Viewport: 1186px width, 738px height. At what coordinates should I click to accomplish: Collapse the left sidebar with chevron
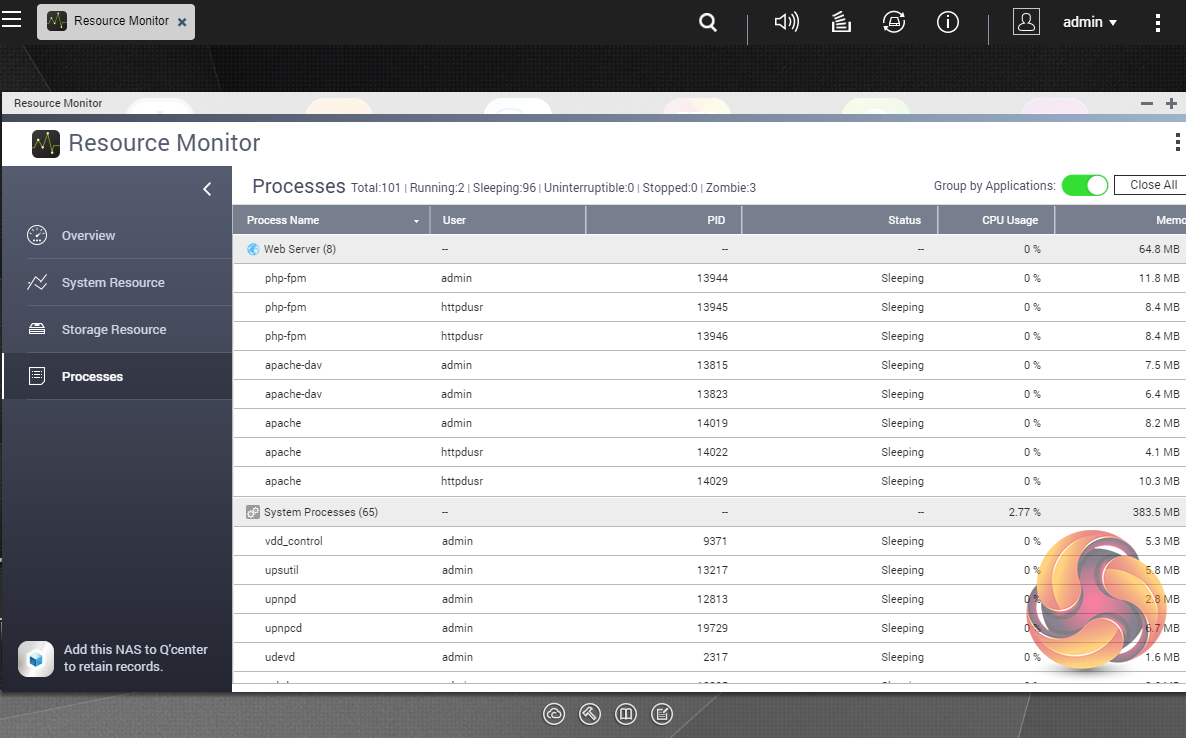207,189
